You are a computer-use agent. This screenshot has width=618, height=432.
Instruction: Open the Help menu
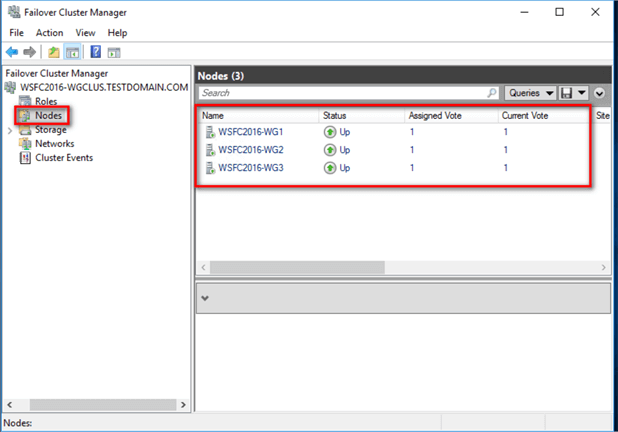coord(117,33)
